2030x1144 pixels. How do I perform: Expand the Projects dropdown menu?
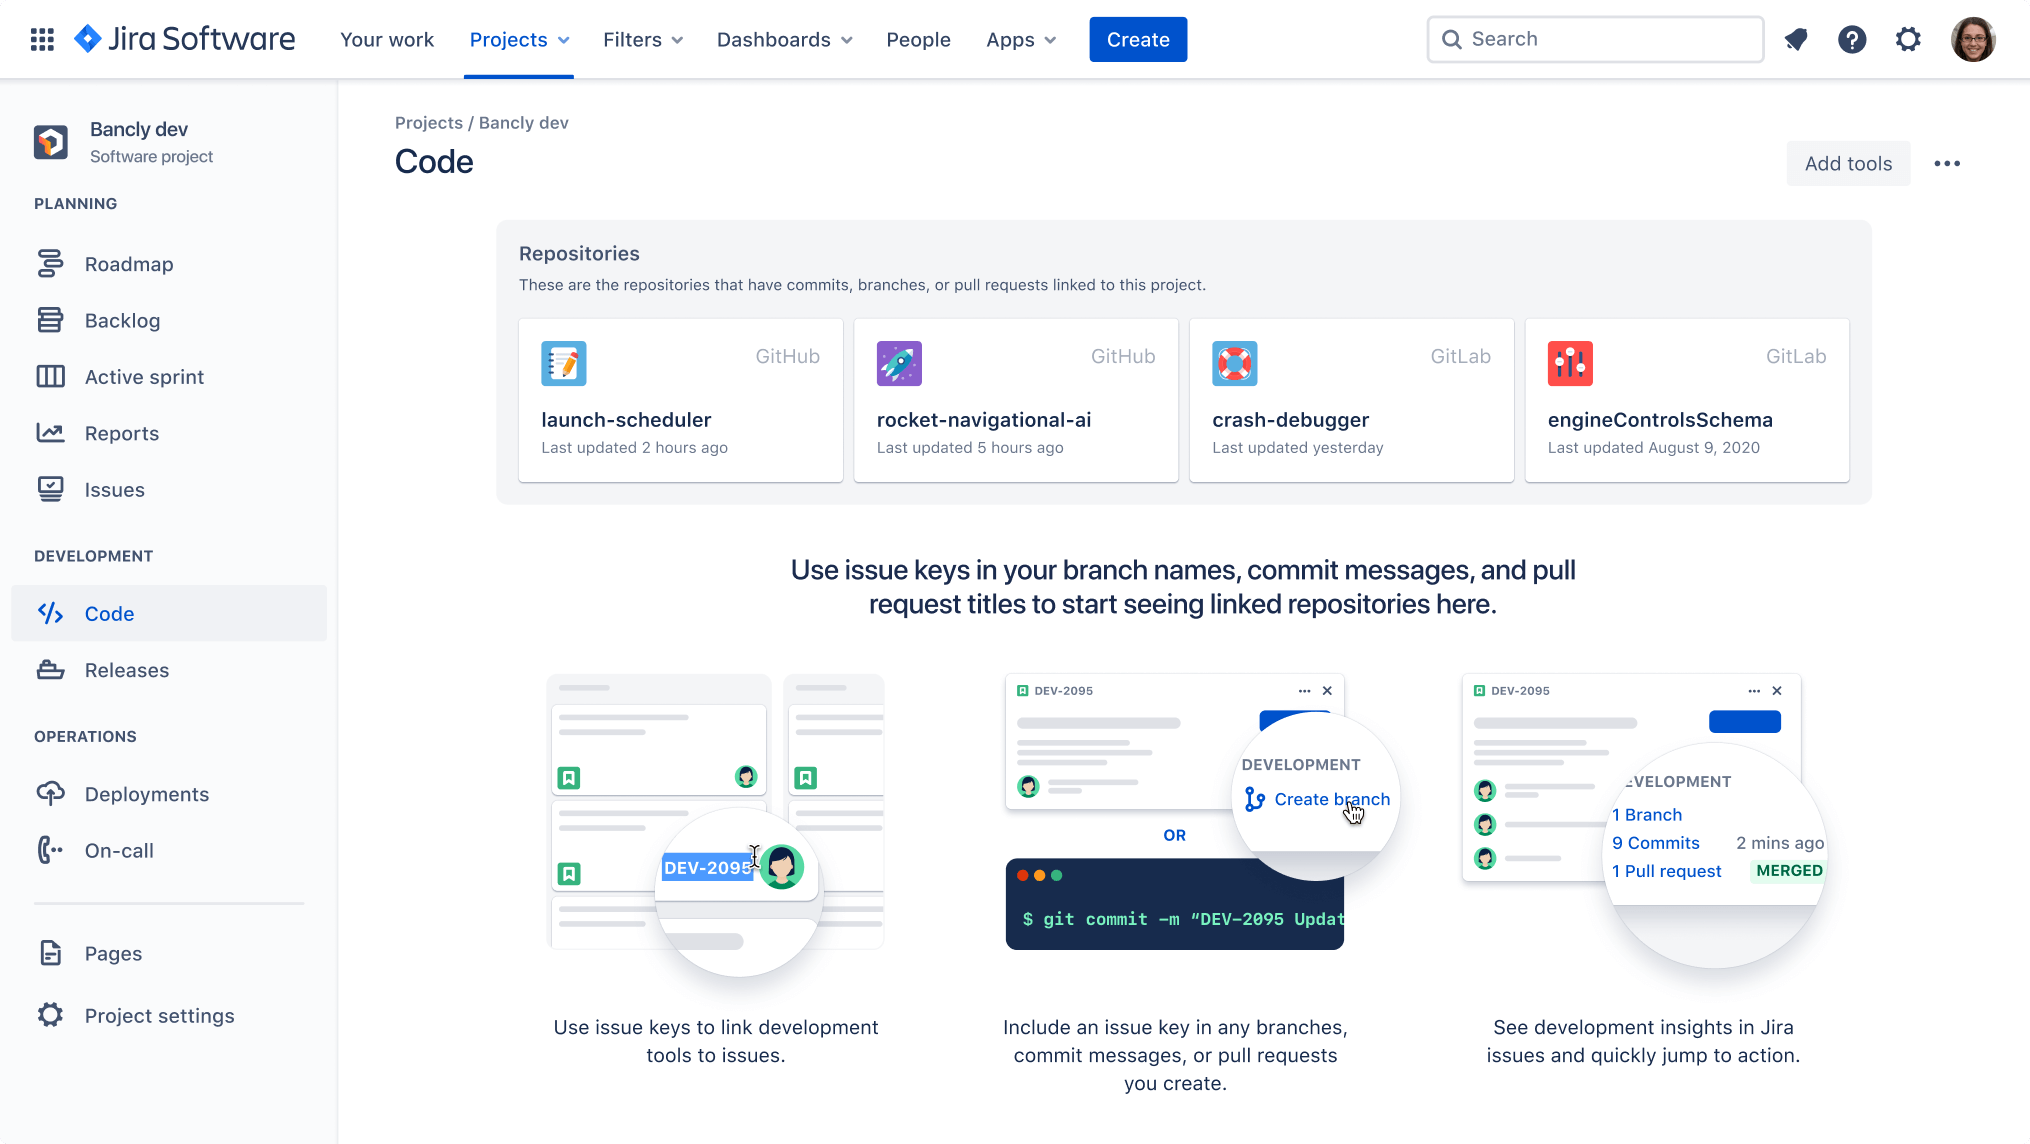pos(518,39)
